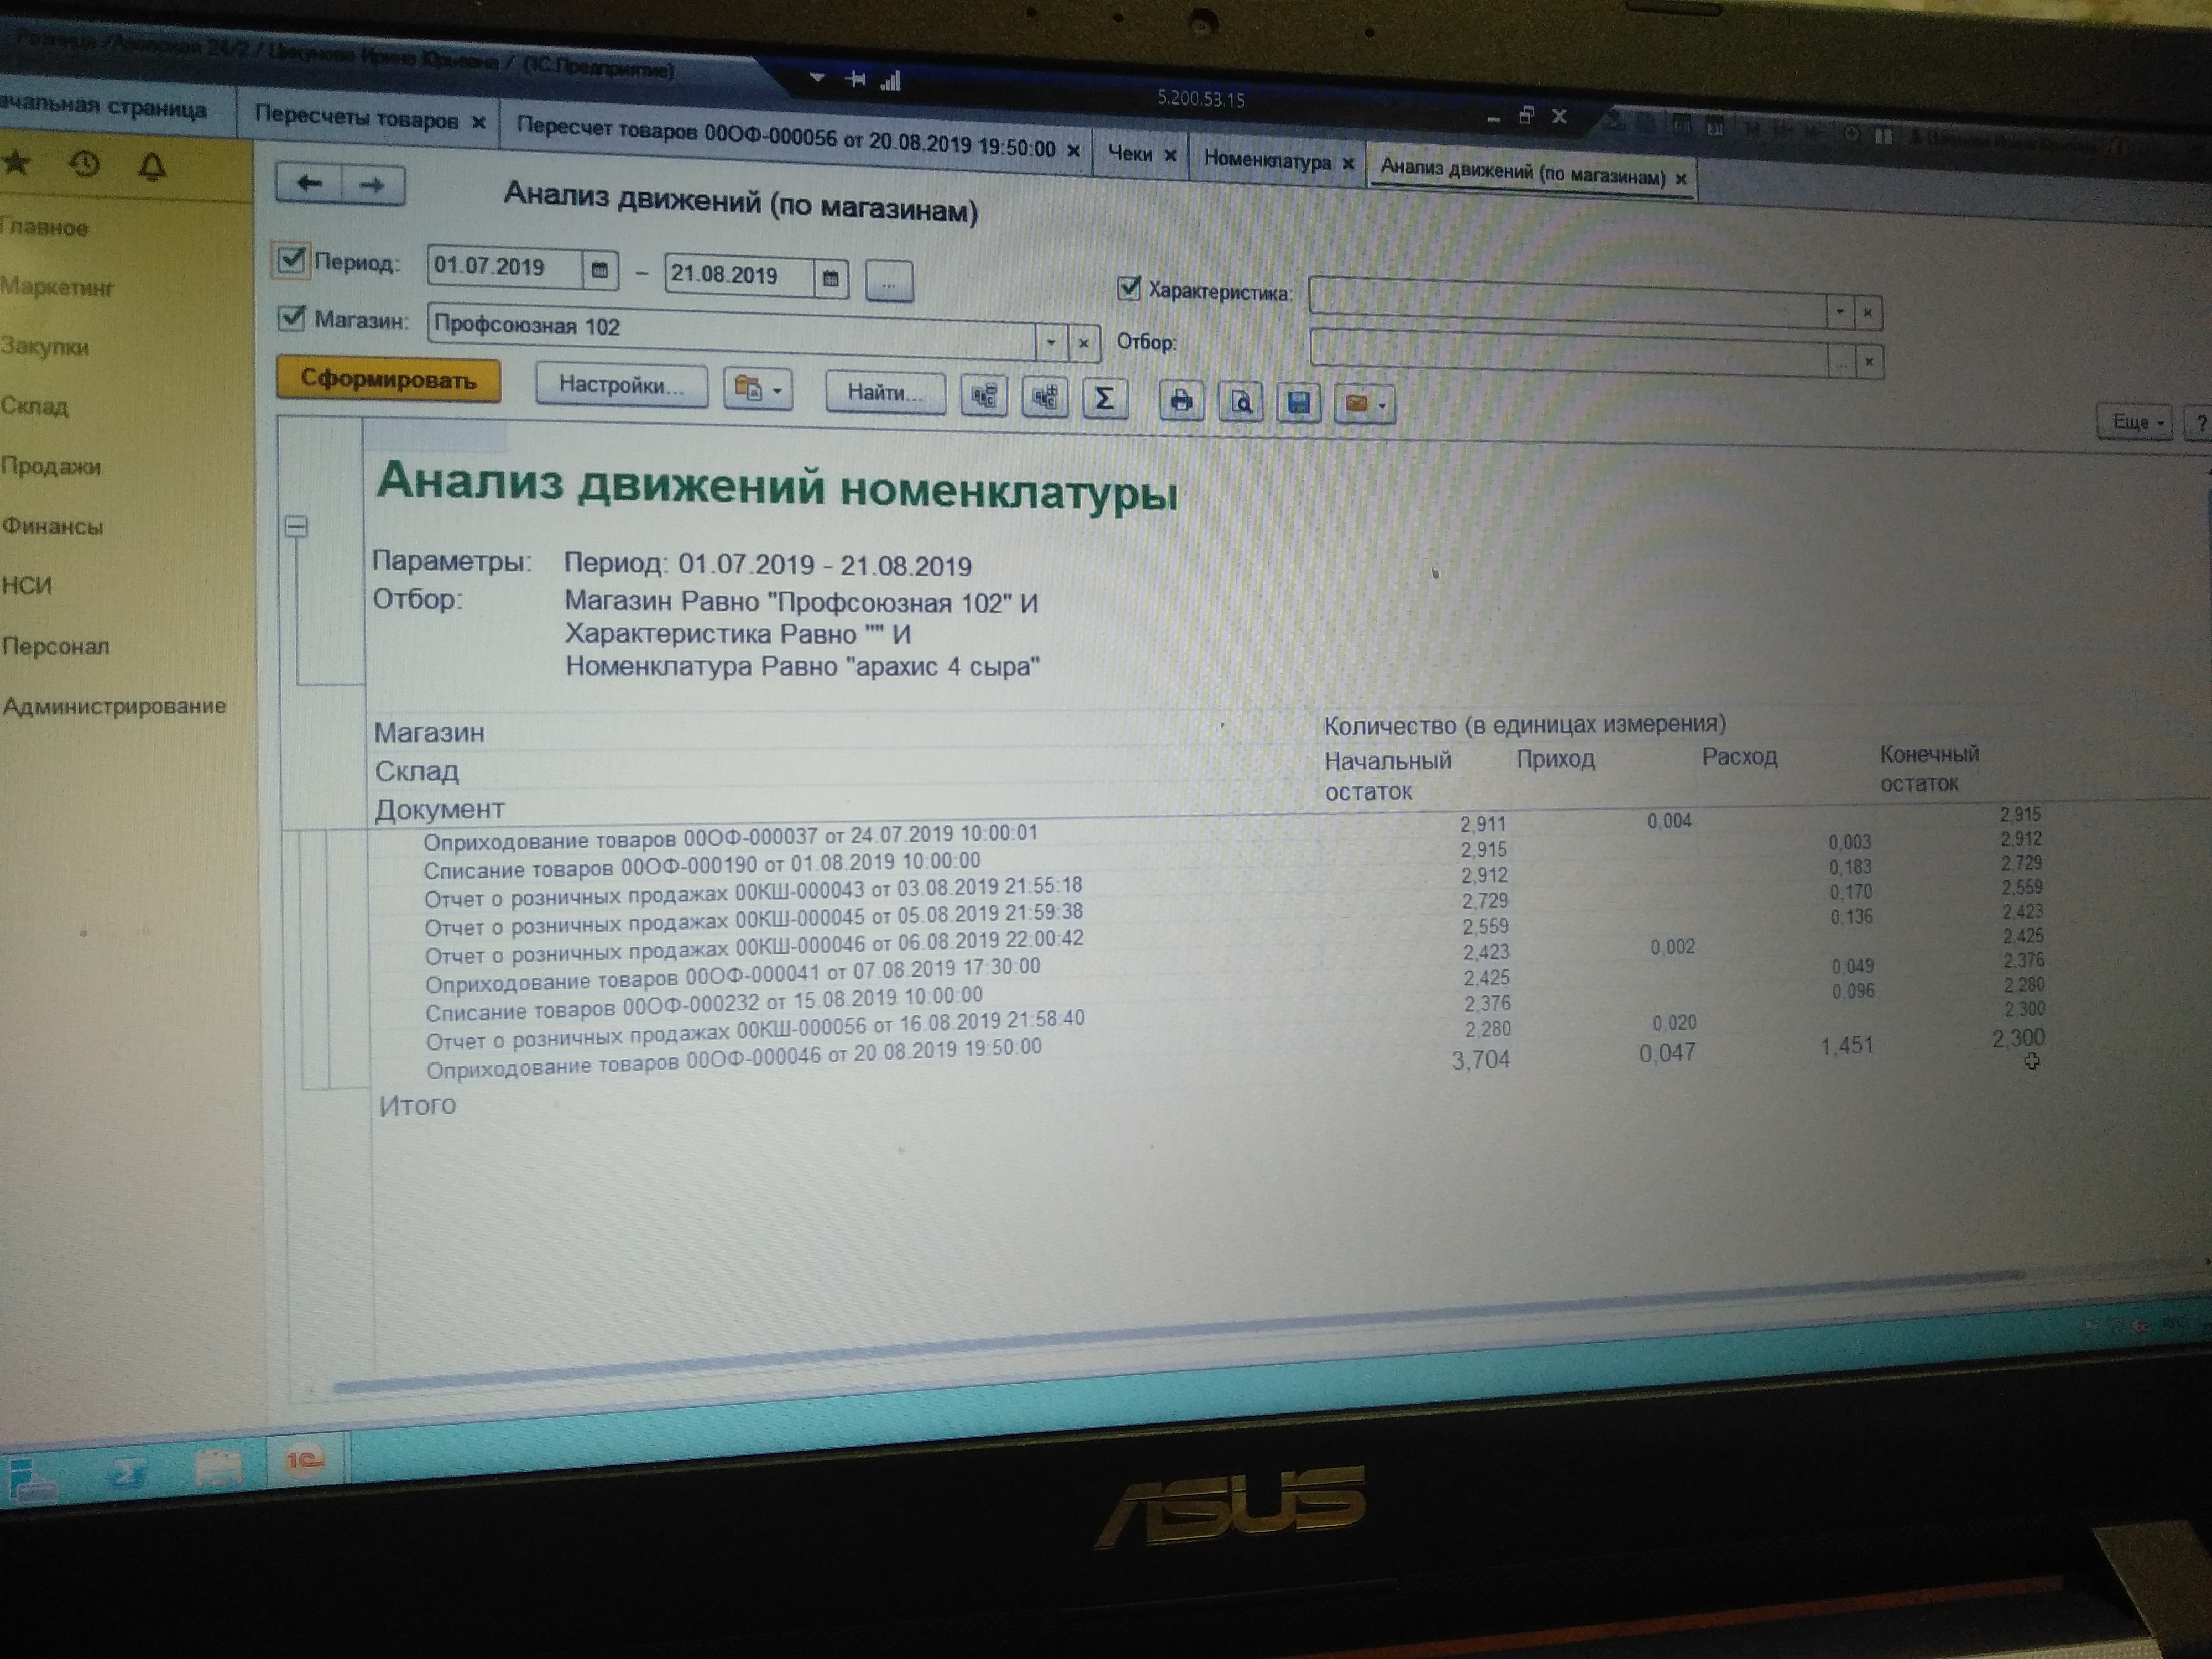Click the Сформировать button
Image resolution: width=2212 pixels, height=1659 pixels.
(388, 380)
